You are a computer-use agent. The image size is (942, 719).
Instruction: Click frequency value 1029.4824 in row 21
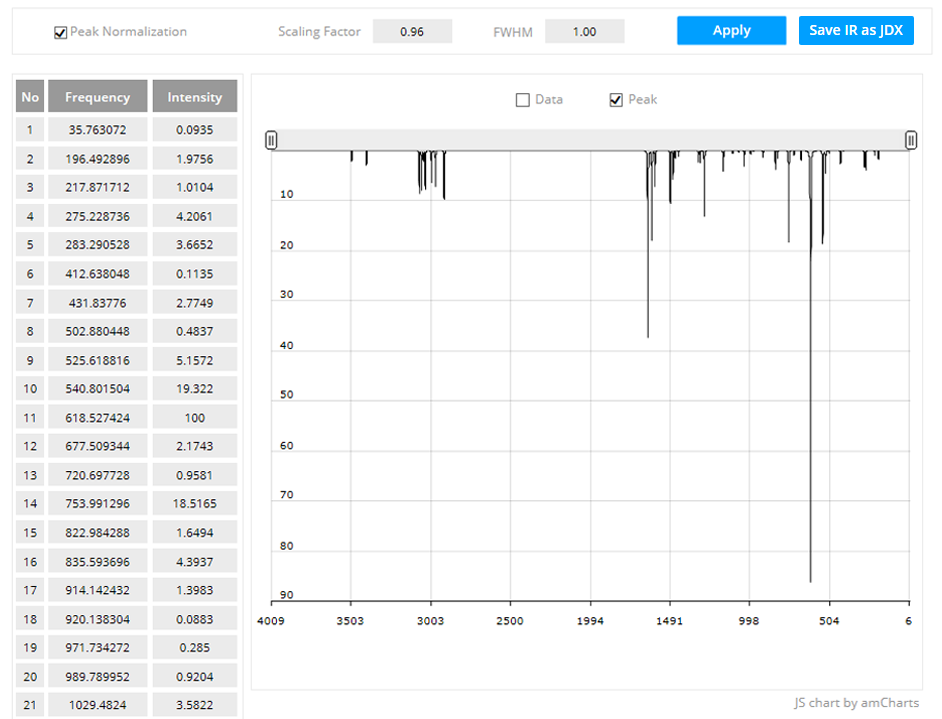97,705
